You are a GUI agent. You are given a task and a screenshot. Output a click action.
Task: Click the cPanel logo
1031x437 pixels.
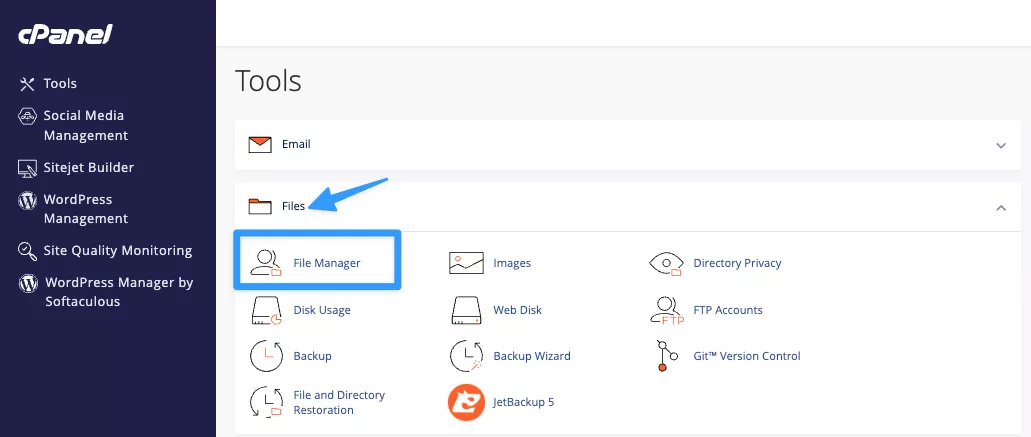tap(65, 35)
